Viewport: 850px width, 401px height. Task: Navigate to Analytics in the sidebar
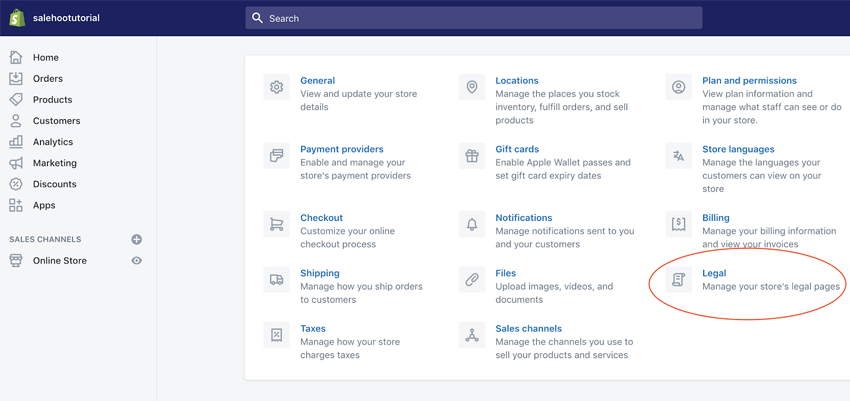coord(52,142)
